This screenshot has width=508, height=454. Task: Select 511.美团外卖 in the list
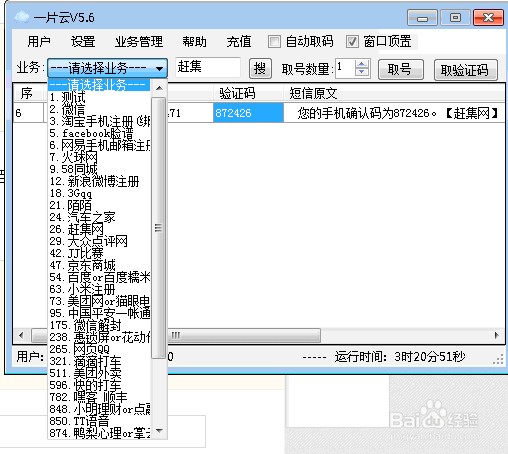[x=99, y=373]
